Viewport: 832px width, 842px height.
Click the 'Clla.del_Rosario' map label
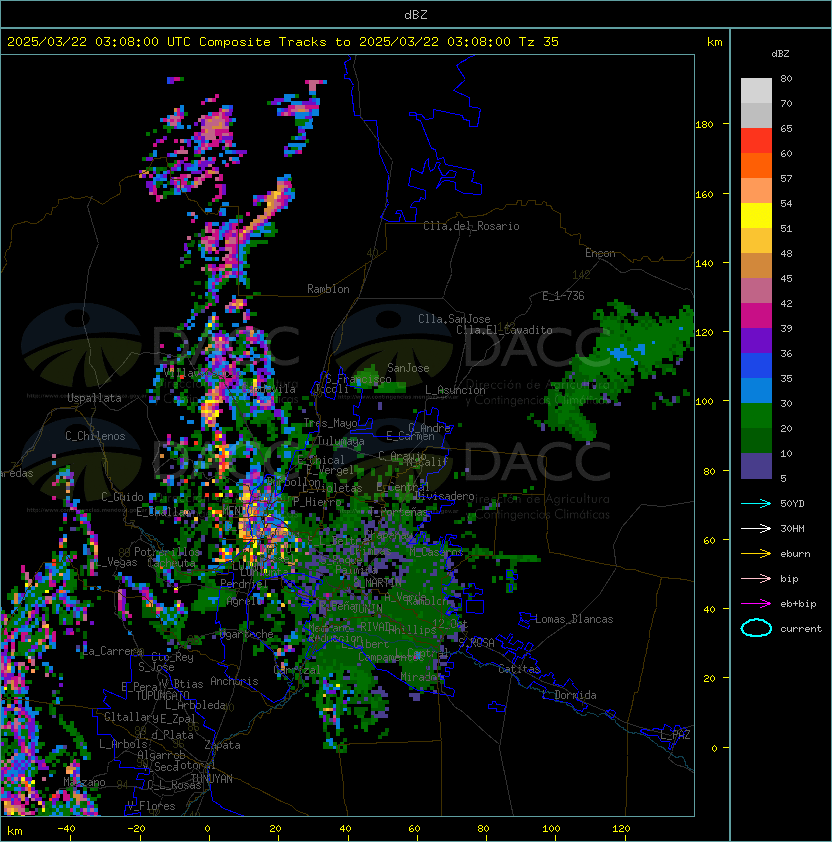click(x=471, y=226)
